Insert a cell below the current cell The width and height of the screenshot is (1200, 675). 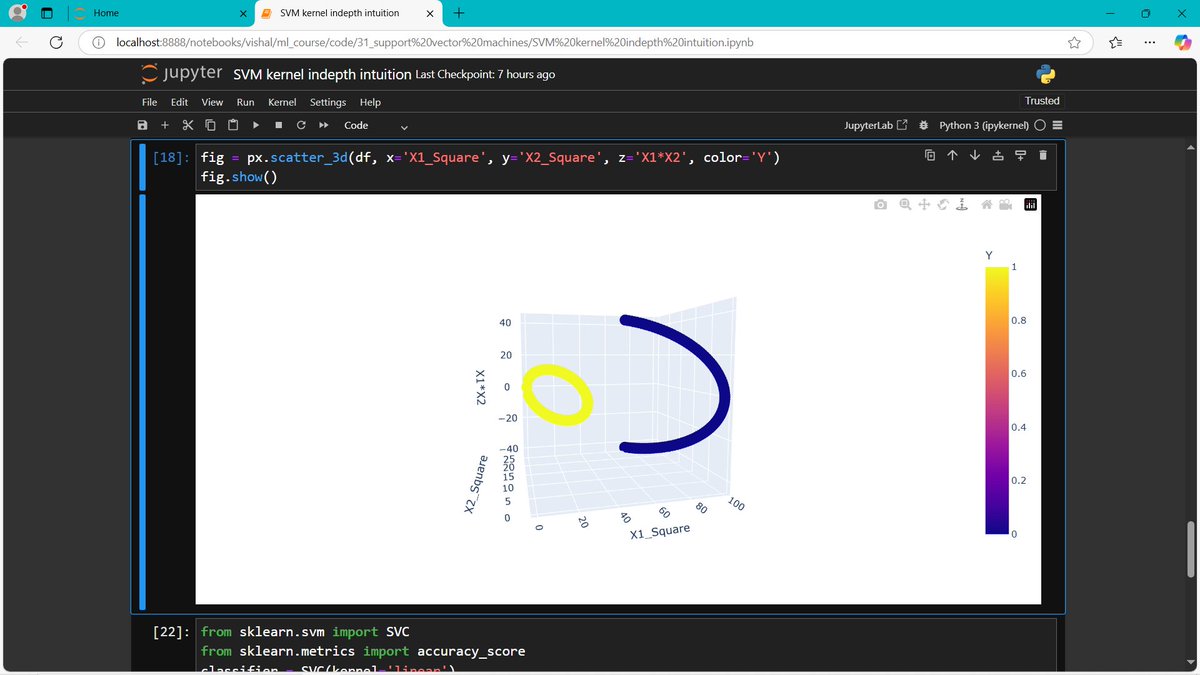(1020, 155)
